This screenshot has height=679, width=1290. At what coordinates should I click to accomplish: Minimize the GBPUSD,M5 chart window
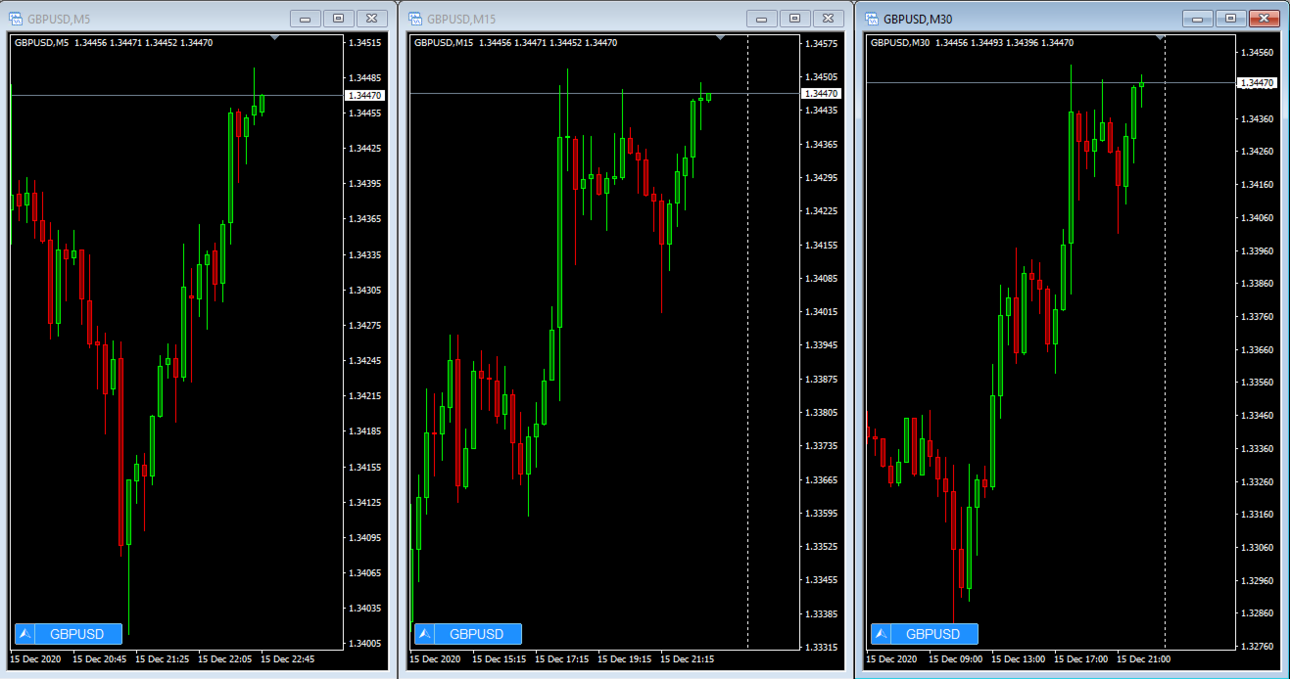click(x=305, y=19)
